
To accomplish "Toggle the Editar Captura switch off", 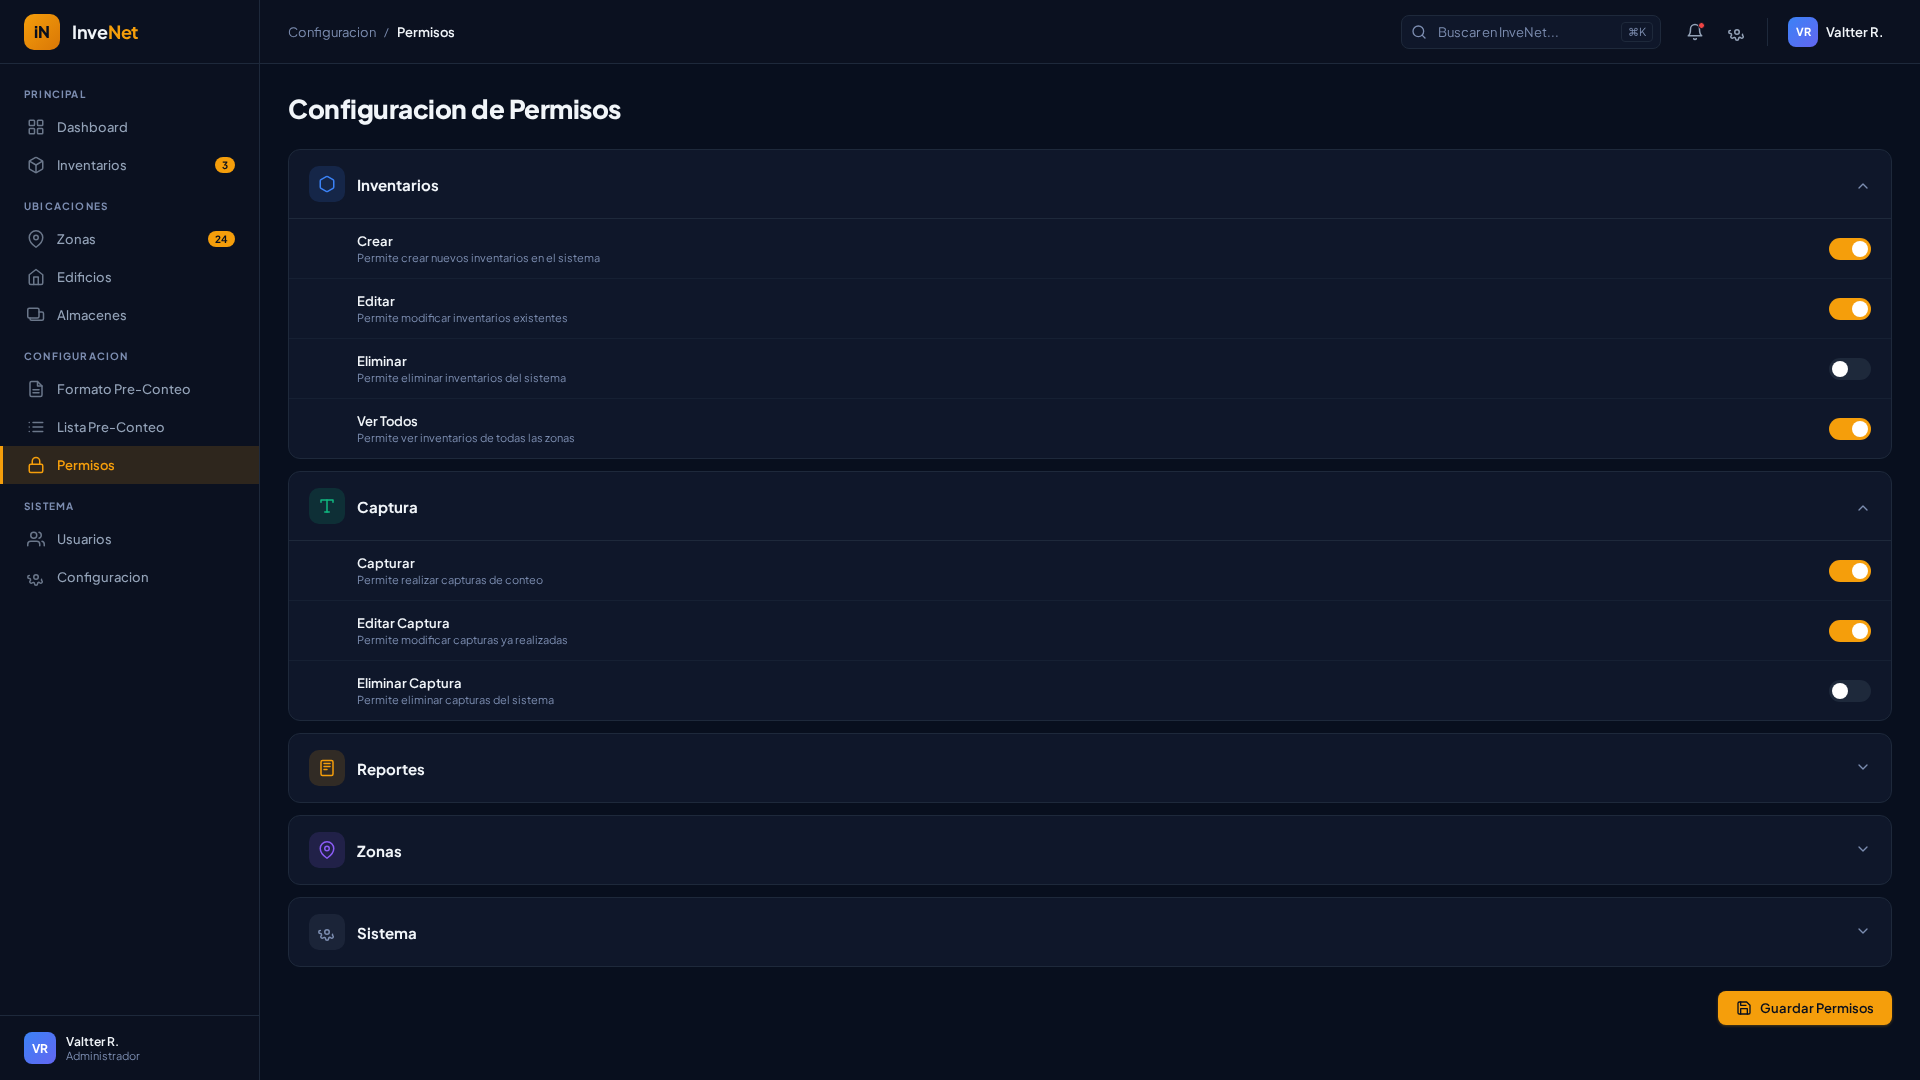I will pyautogui.click(x=1849, y=631).
